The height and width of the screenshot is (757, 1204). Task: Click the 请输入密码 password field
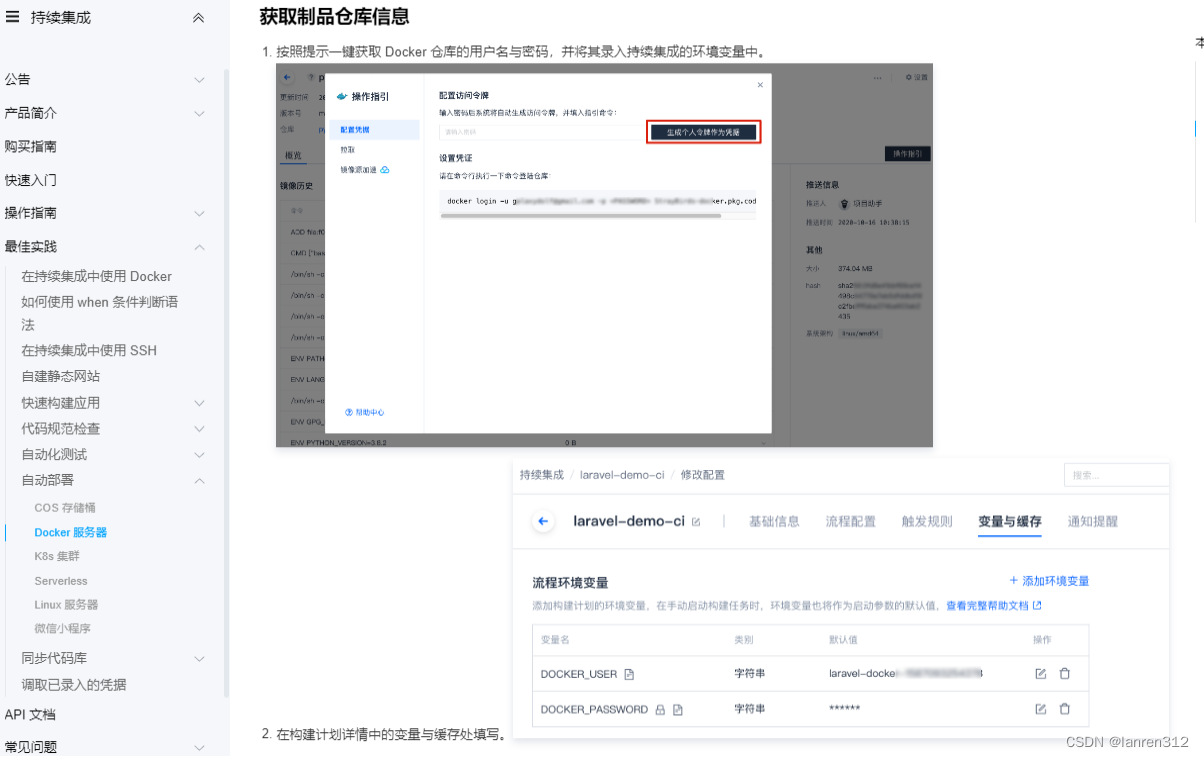pos(543,132)
